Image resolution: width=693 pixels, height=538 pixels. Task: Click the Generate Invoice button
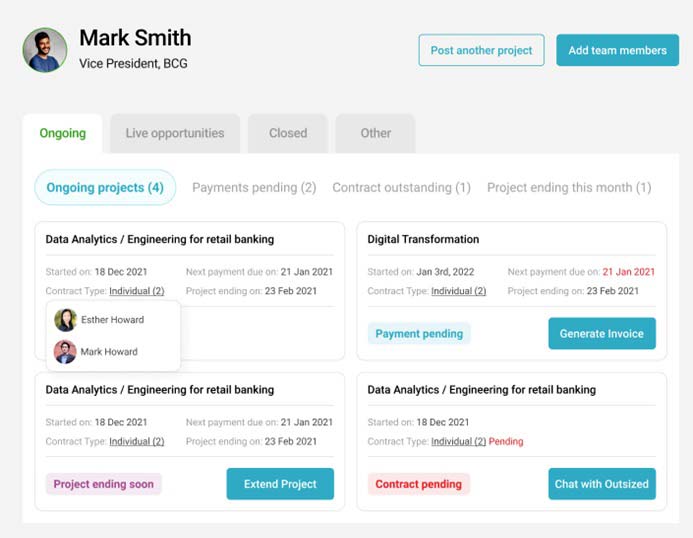(602, 333)
